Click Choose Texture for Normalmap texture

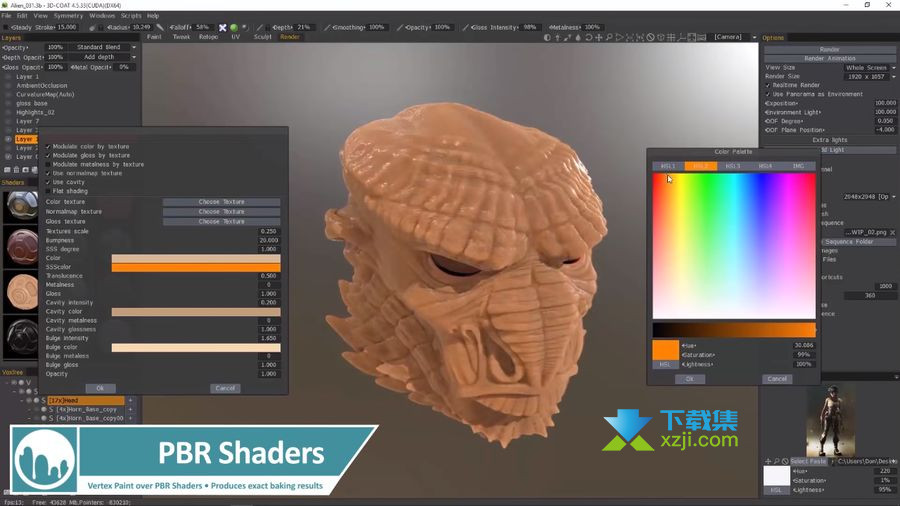pos(222,212)
